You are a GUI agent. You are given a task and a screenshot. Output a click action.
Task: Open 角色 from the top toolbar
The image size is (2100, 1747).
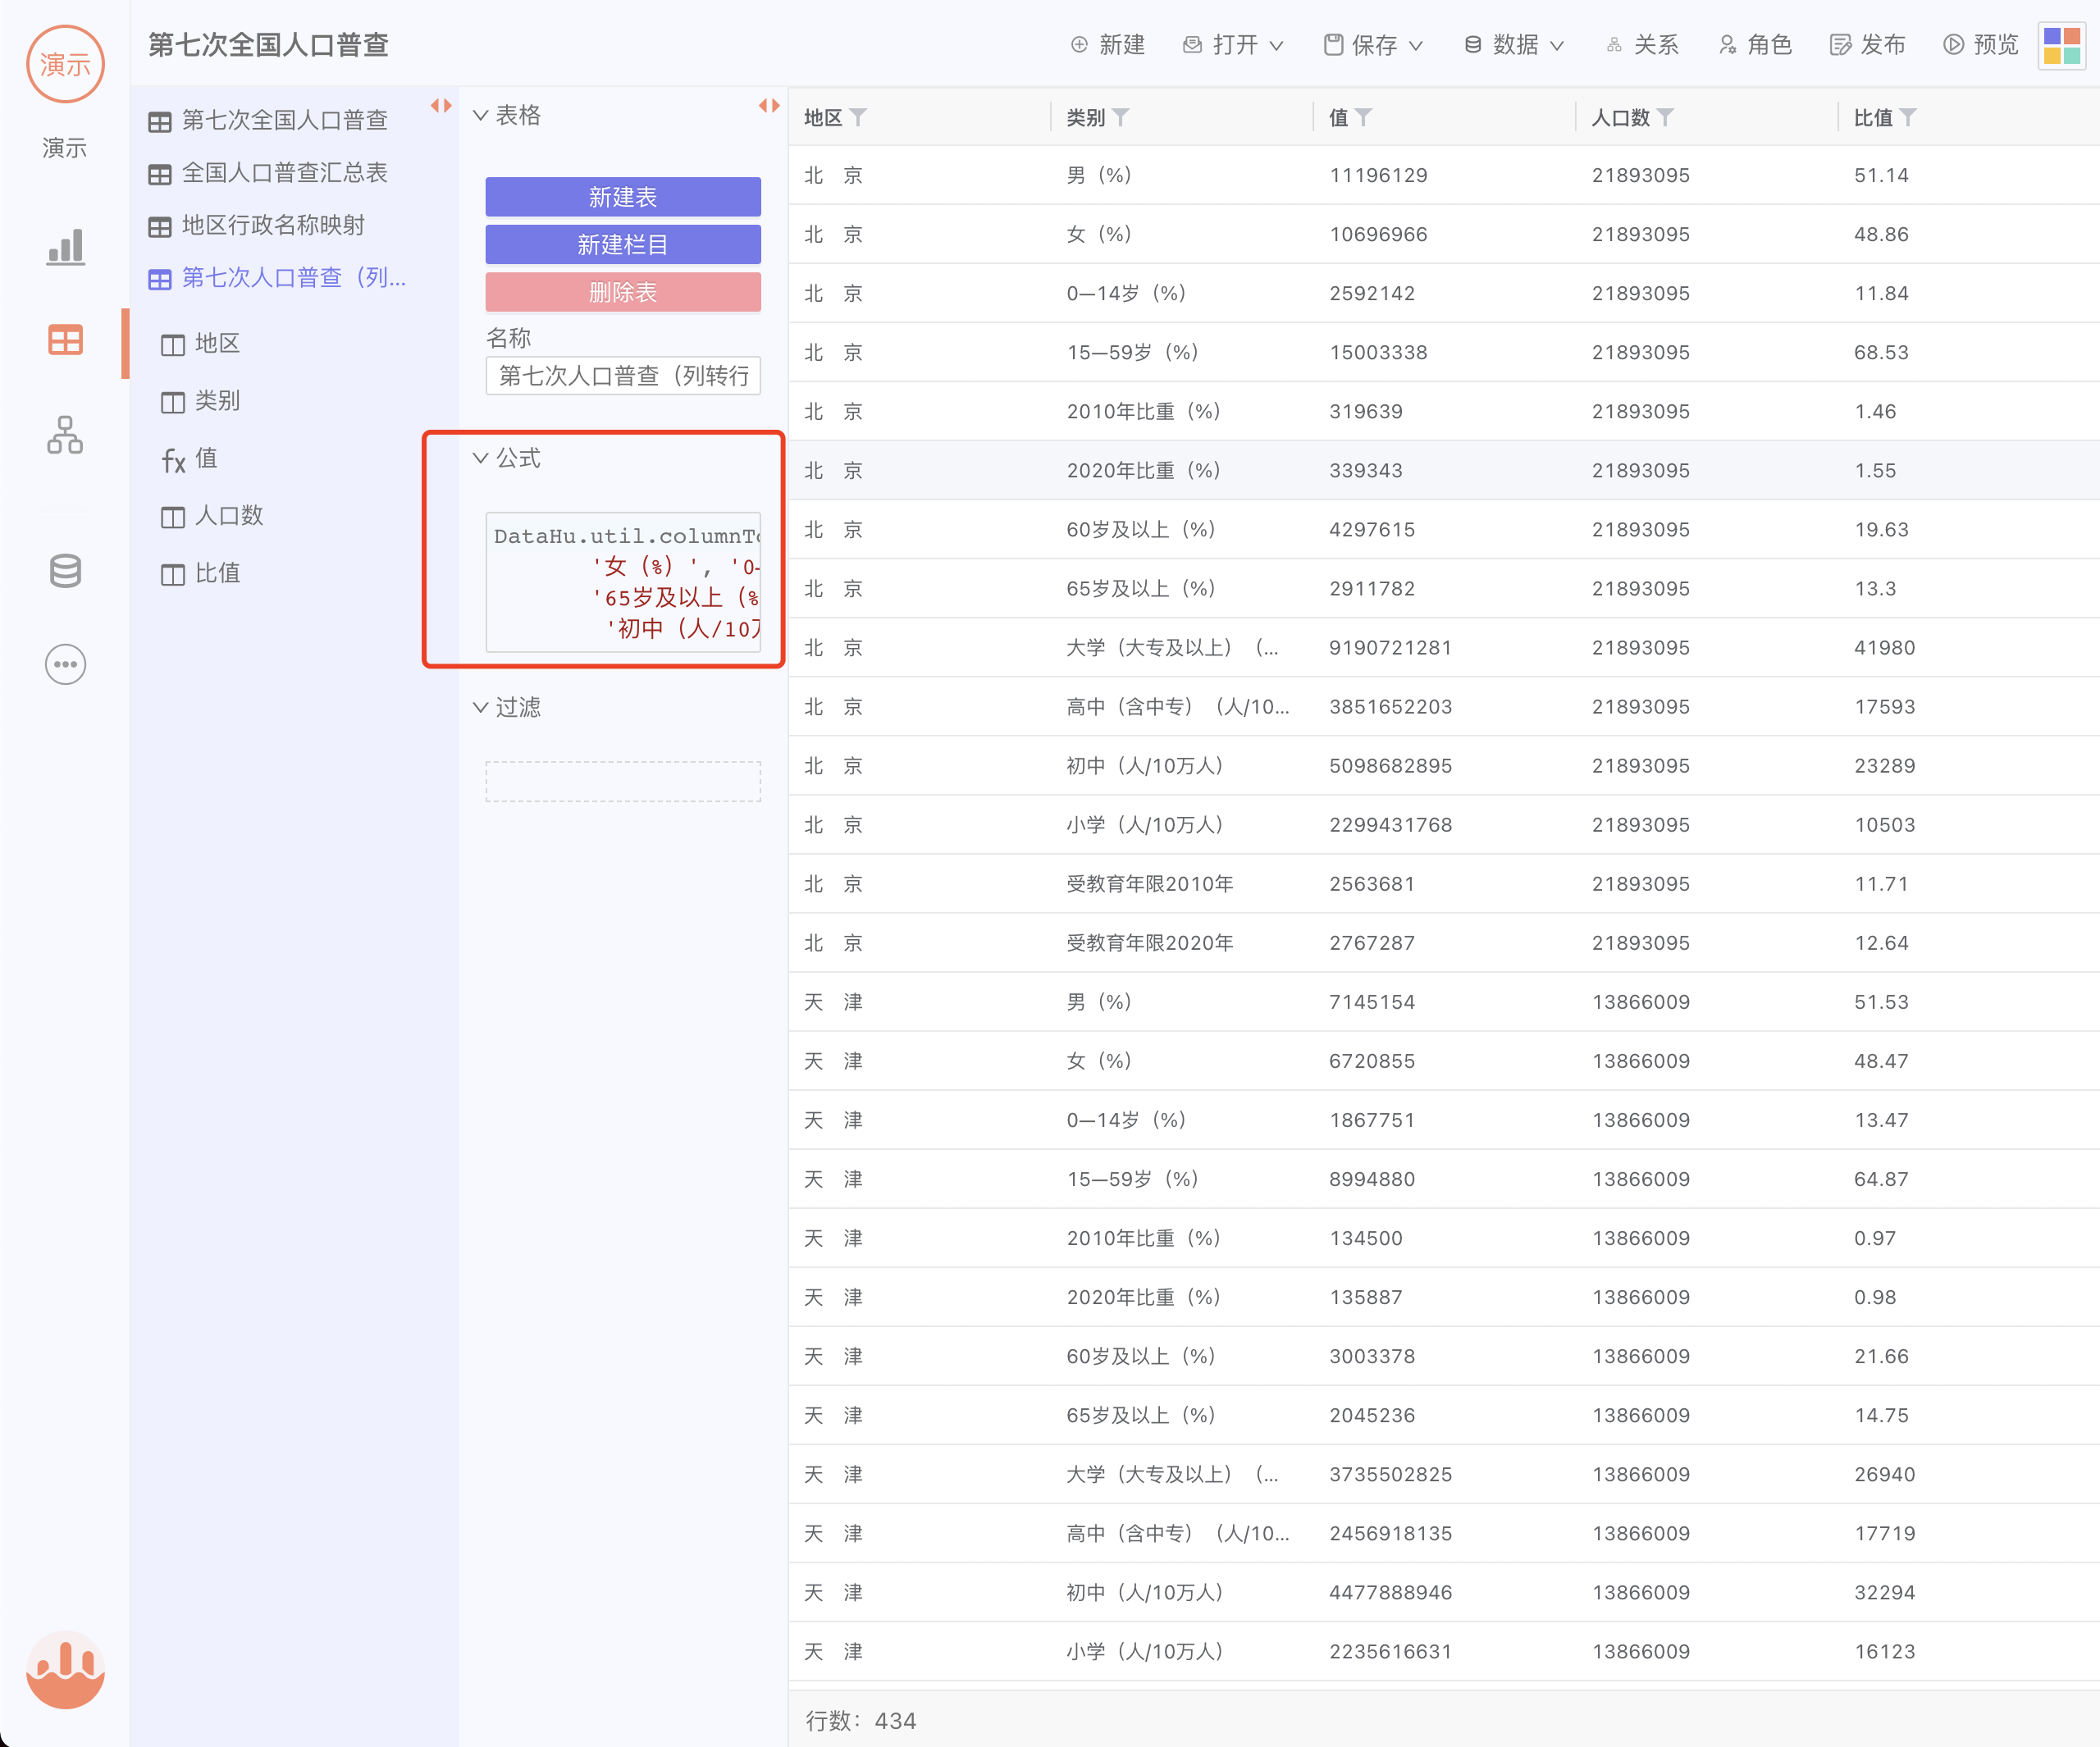point(1755,45)
